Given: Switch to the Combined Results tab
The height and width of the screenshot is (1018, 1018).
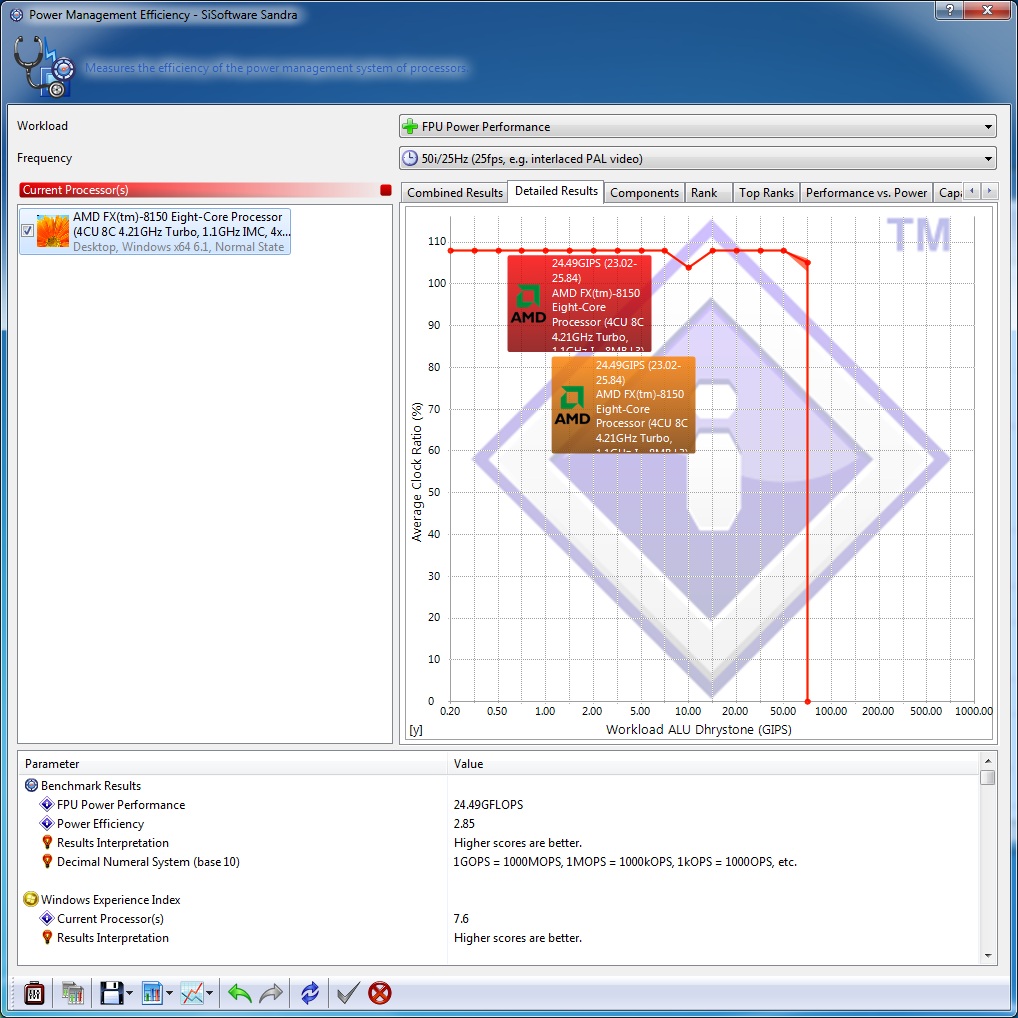Looking at the screenshot, I should (454, 193).
